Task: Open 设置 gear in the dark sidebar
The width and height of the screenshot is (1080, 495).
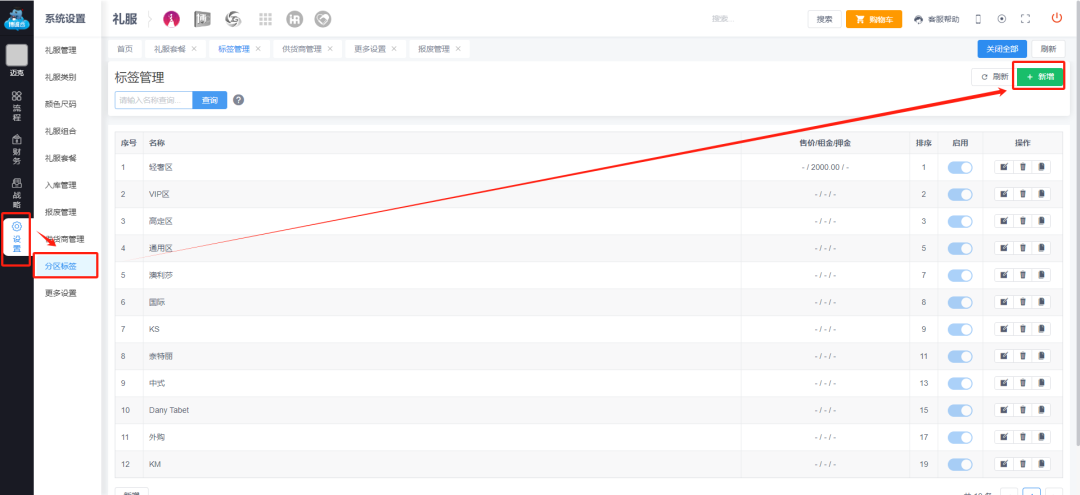Action: click(x=17, y=237)
